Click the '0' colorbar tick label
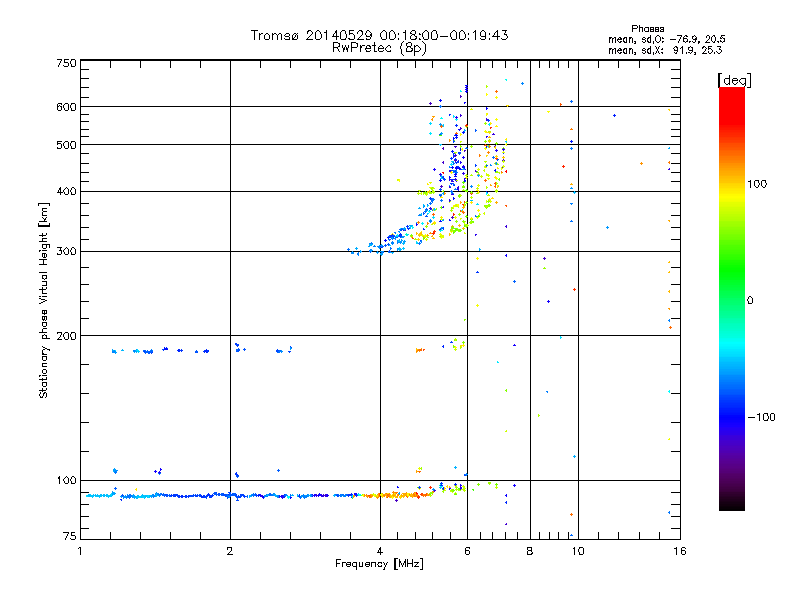Viewport: 800px width, 600px height. (x=750, y=301)
